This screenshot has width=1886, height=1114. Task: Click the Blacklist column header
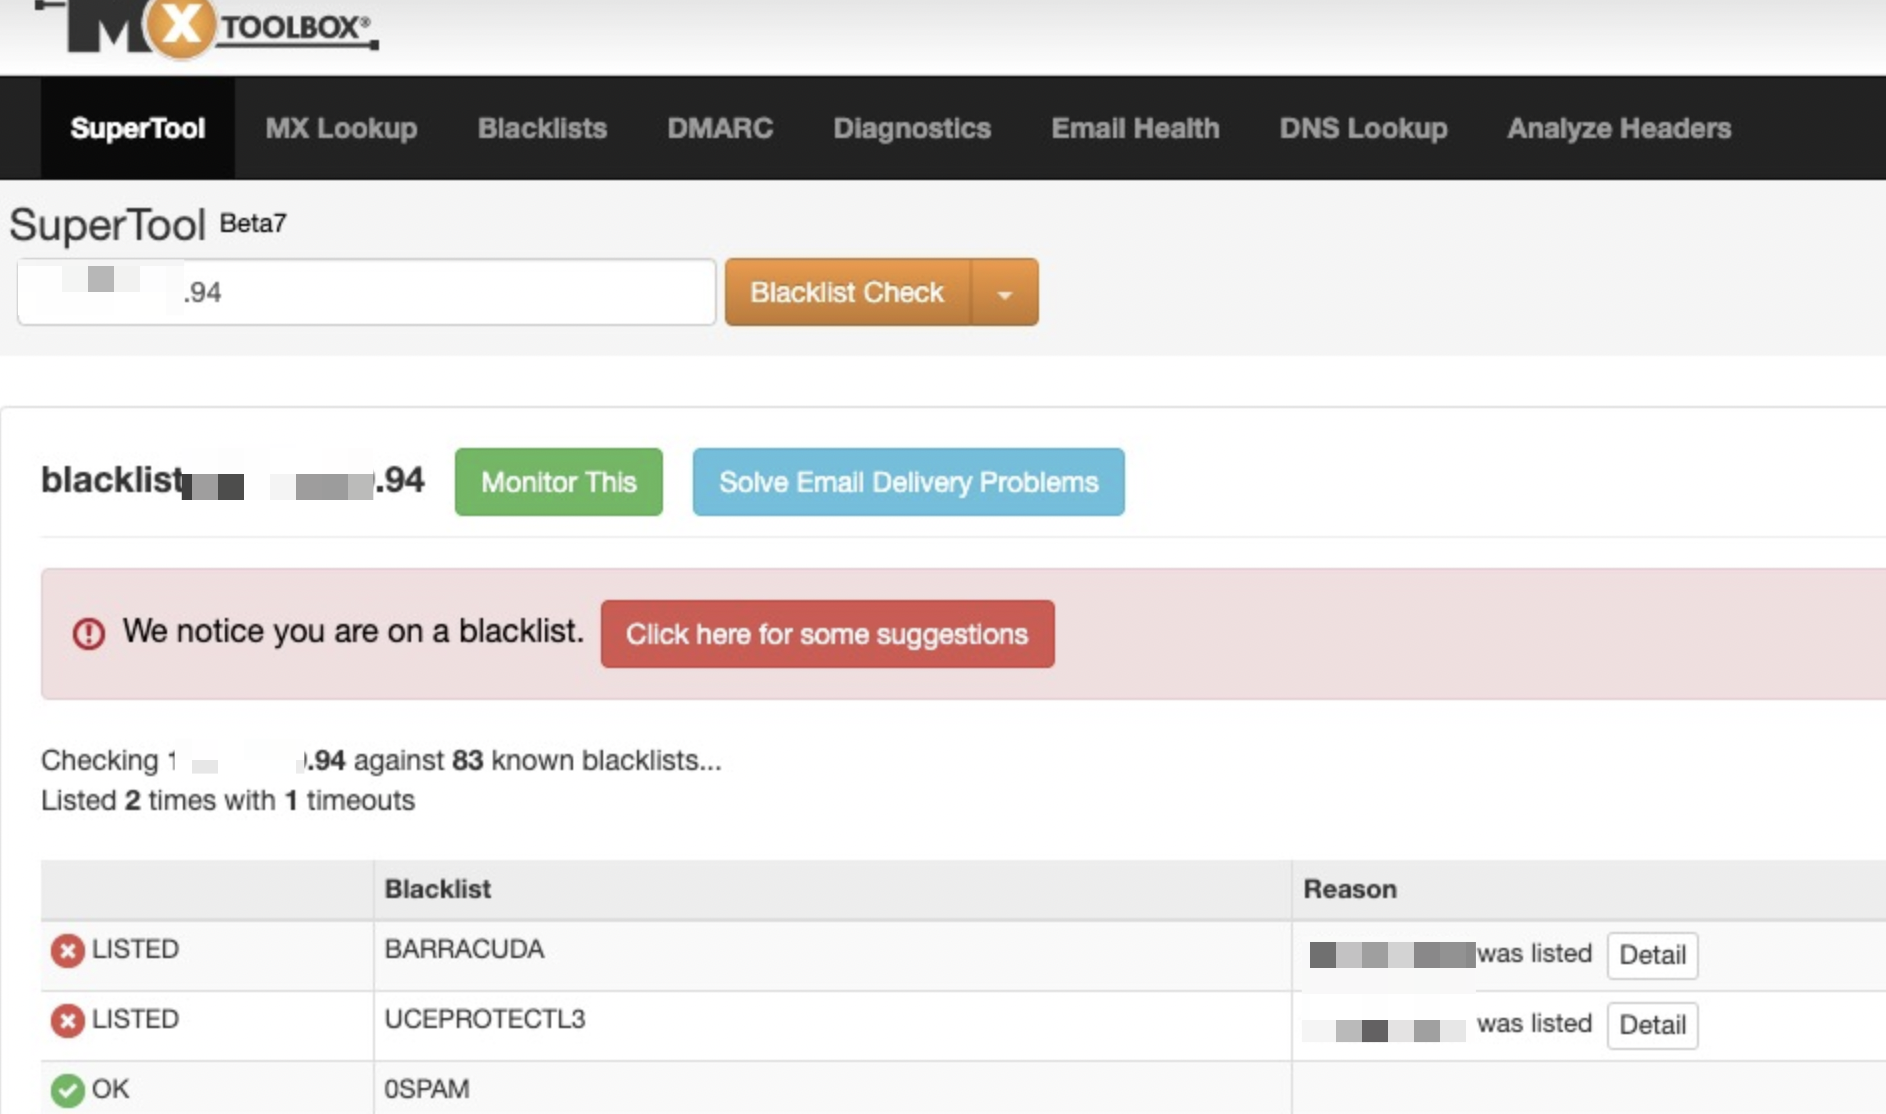tap(437, 889)
